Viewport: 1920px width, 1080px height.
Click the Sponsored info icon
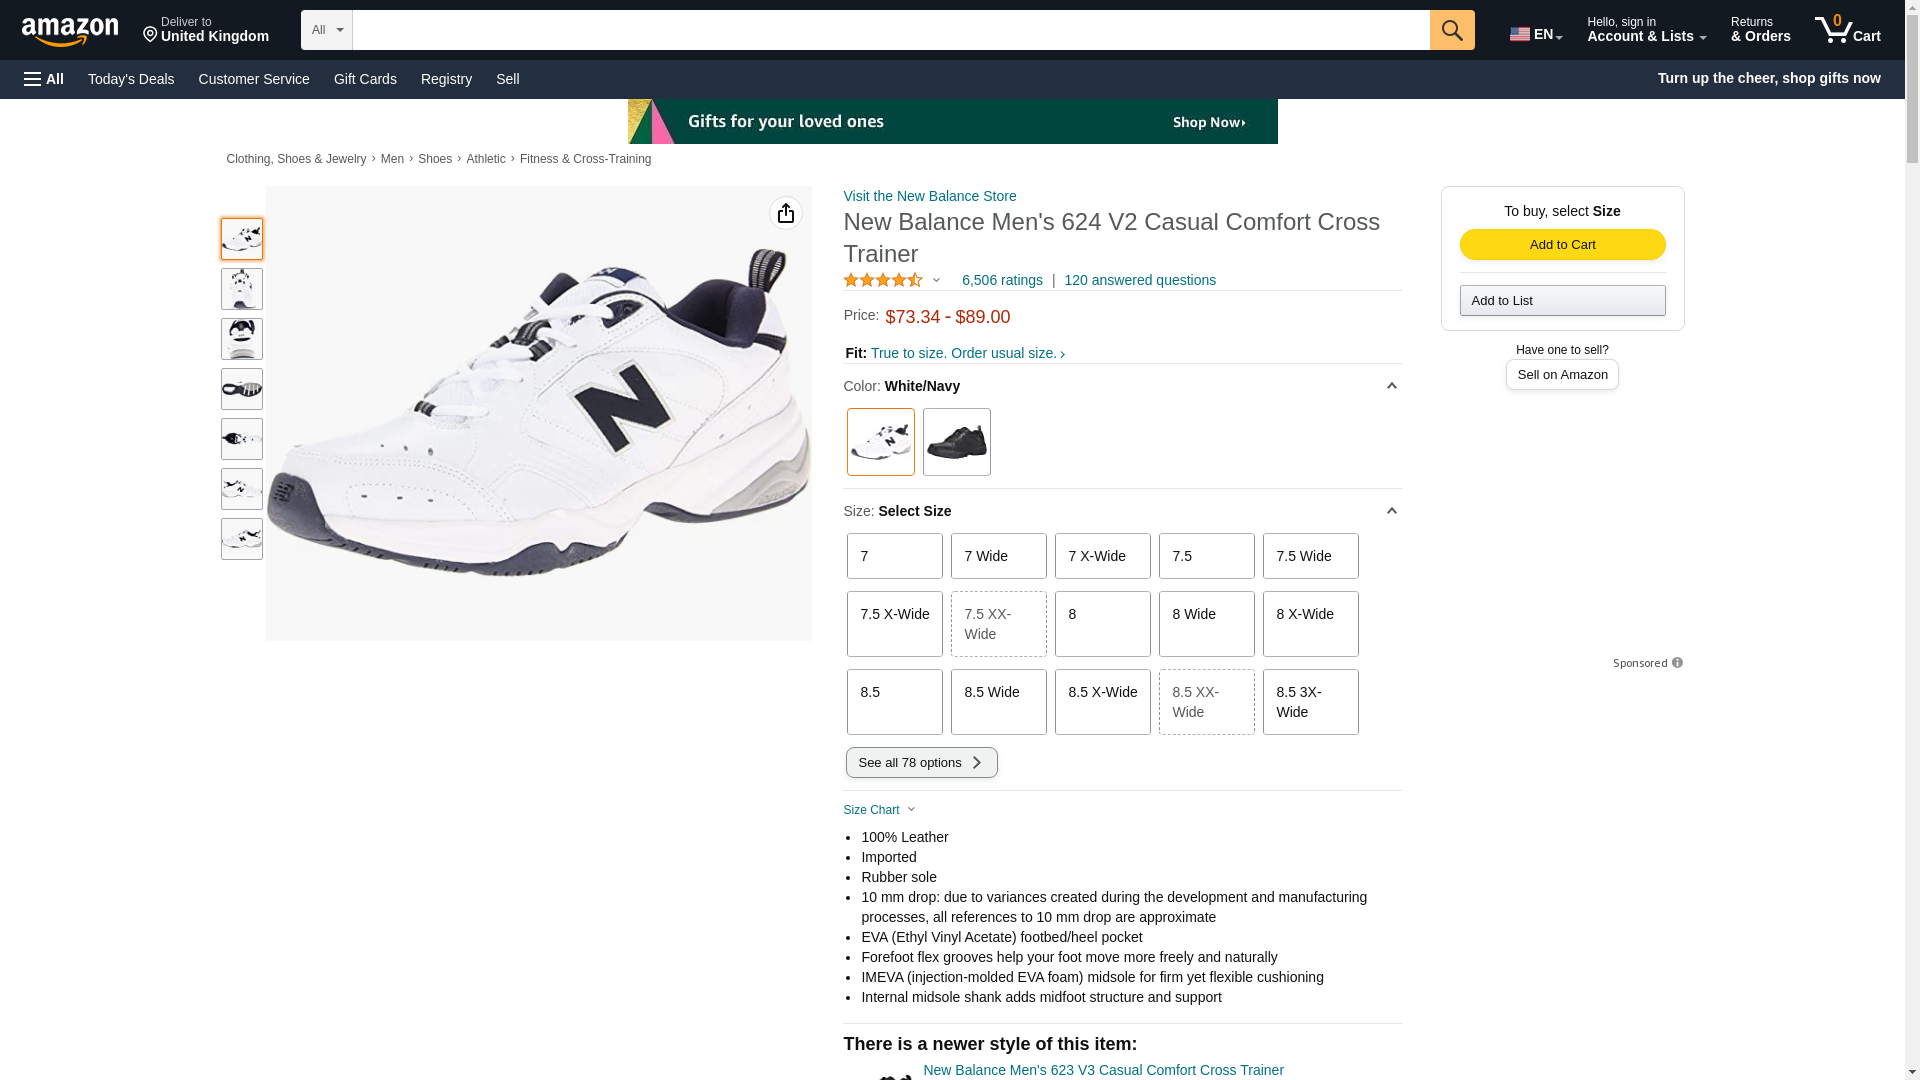(1677, 663)
